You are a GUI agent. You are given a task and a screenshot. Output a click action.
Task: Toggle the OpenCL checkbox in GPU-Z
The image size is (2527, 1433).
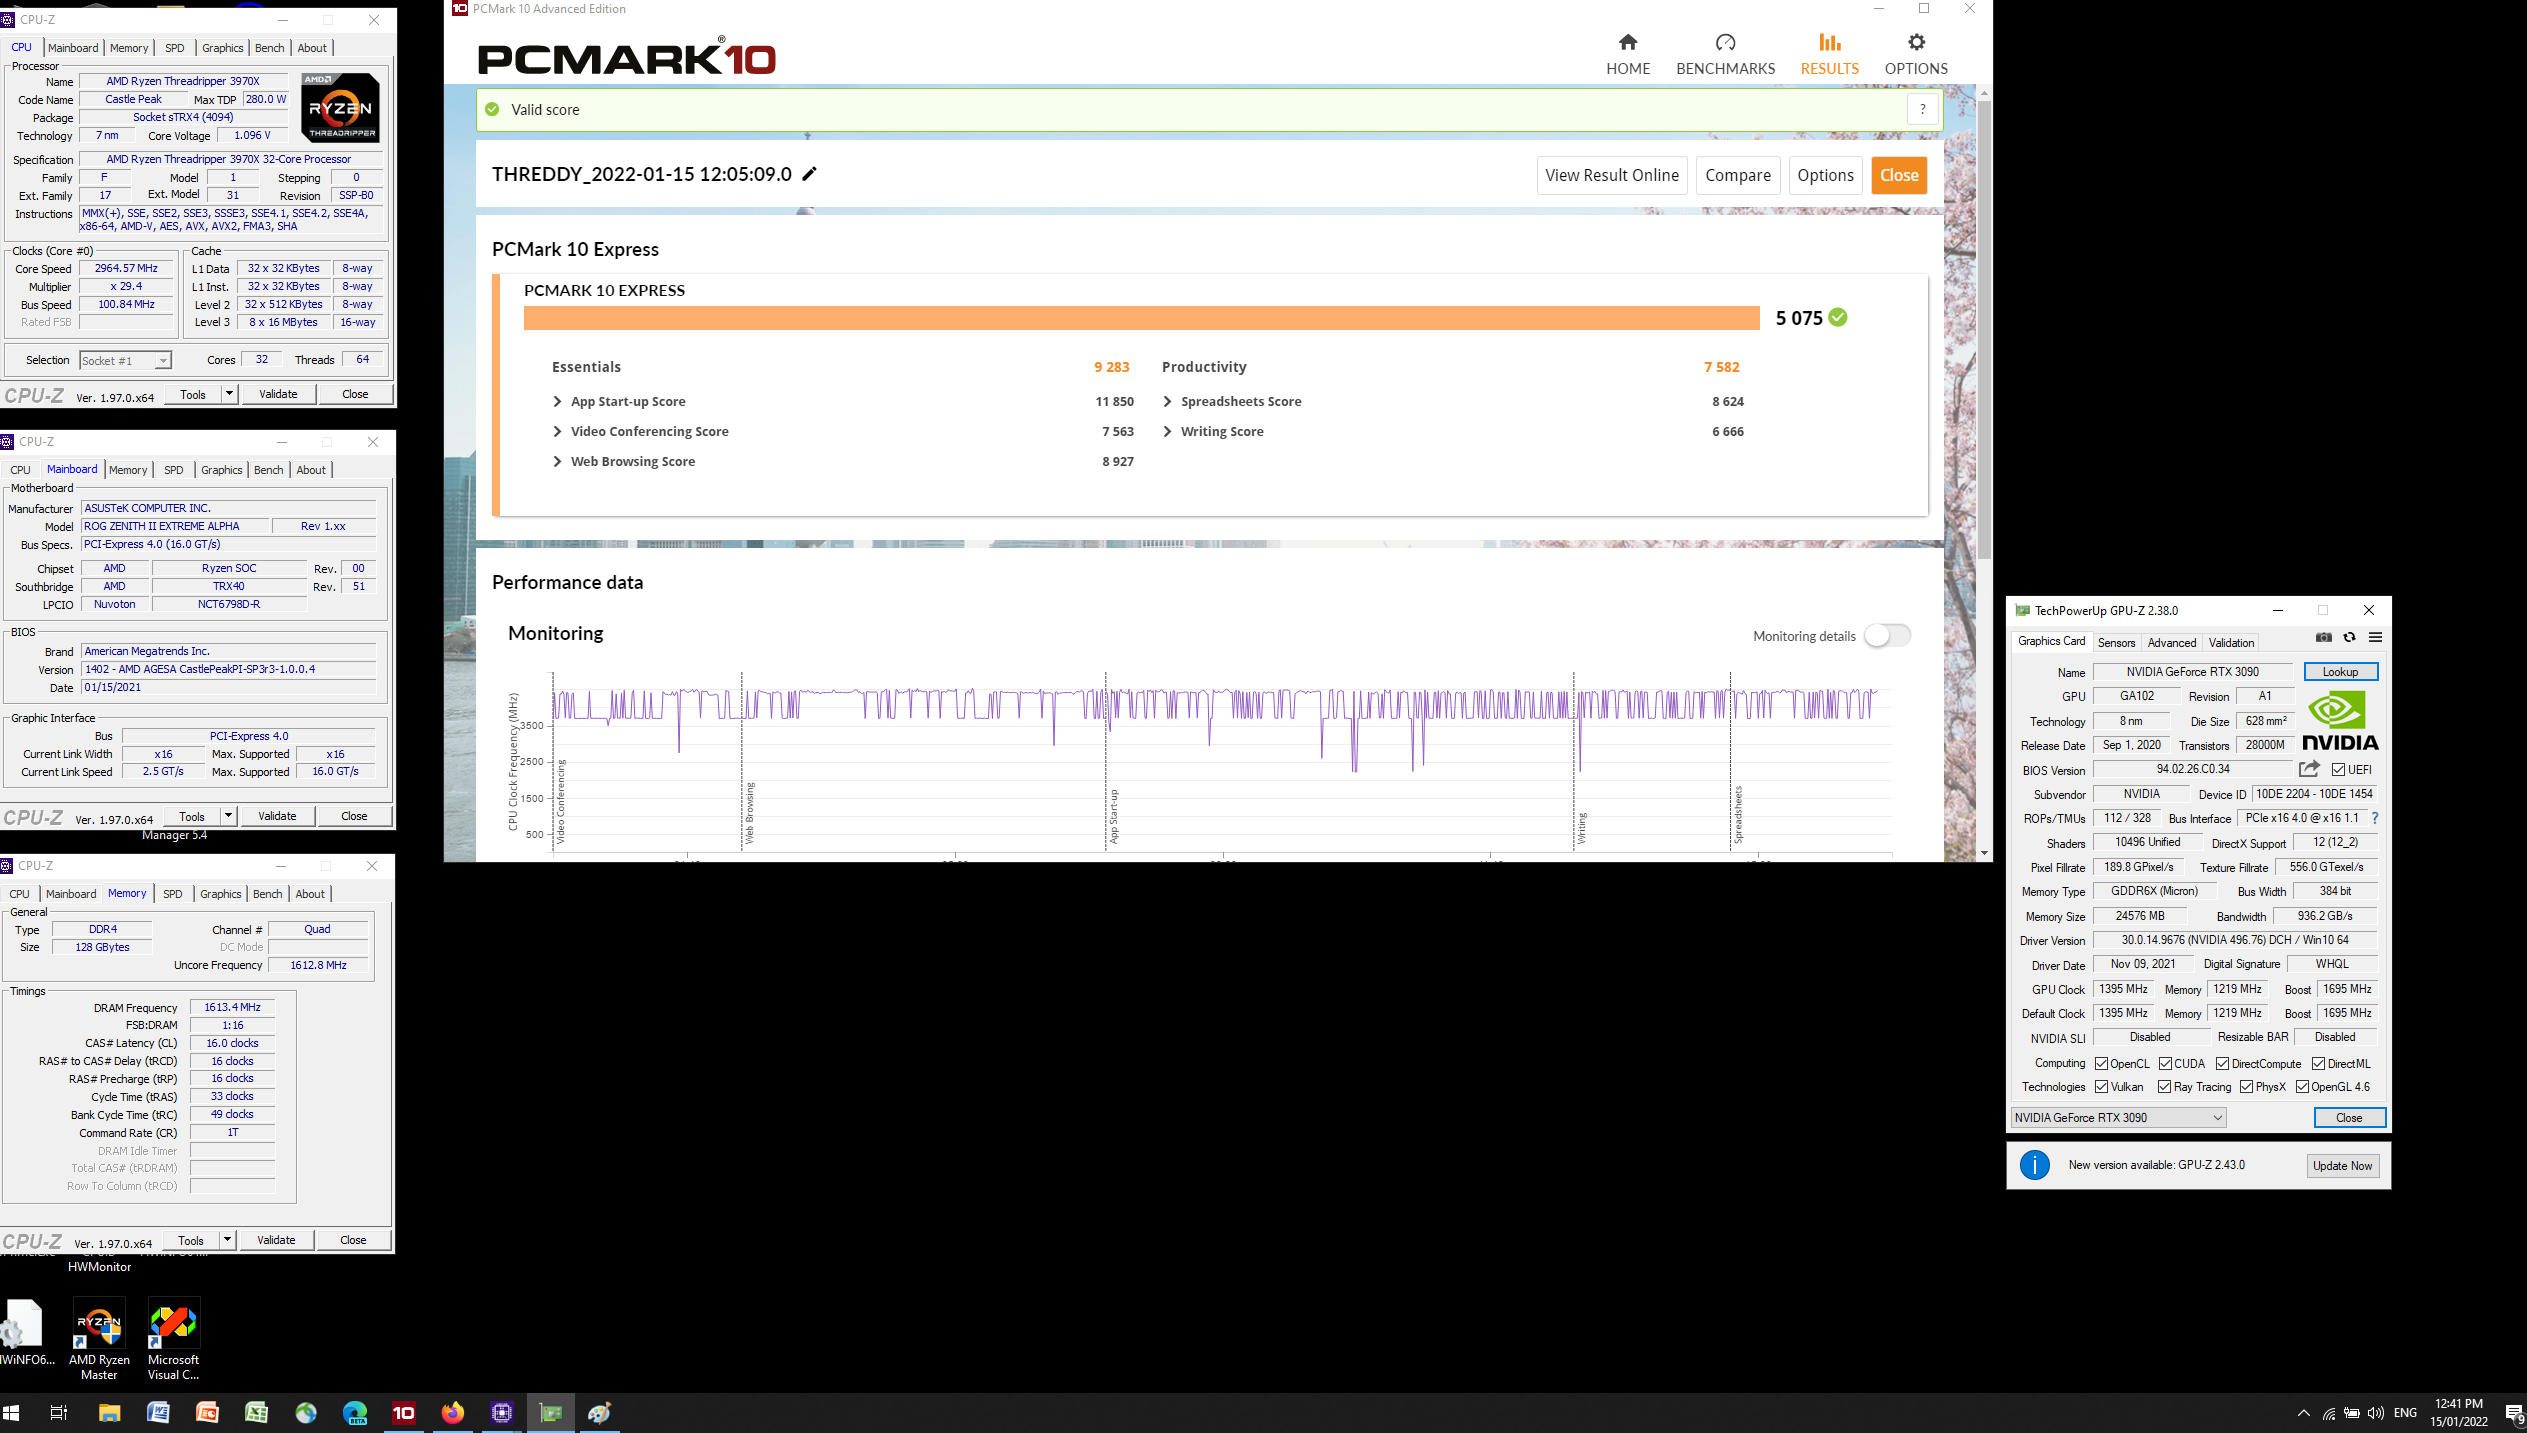2101,1063
